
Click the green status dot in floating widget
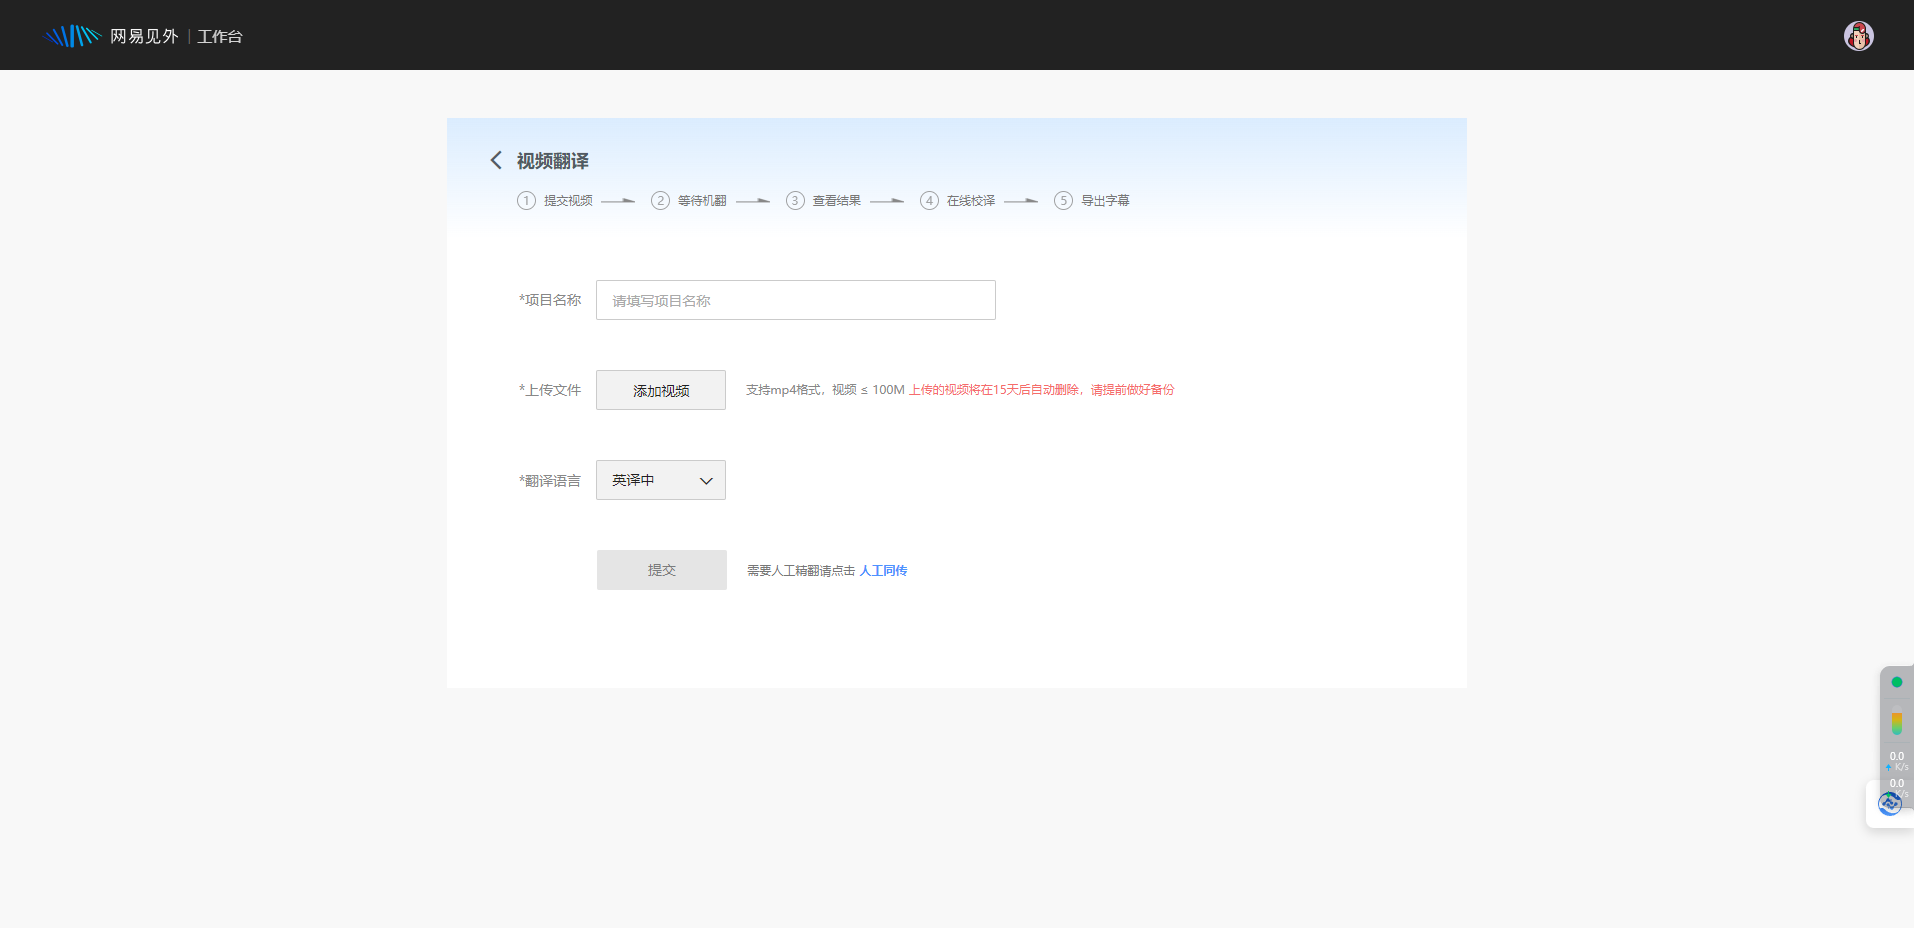tap(1897, 681)
